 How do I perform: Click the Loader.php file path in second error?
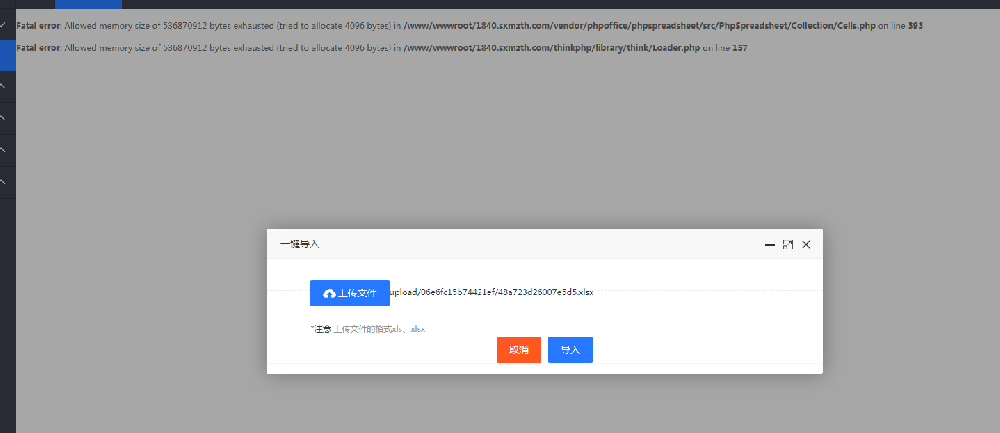552,48
